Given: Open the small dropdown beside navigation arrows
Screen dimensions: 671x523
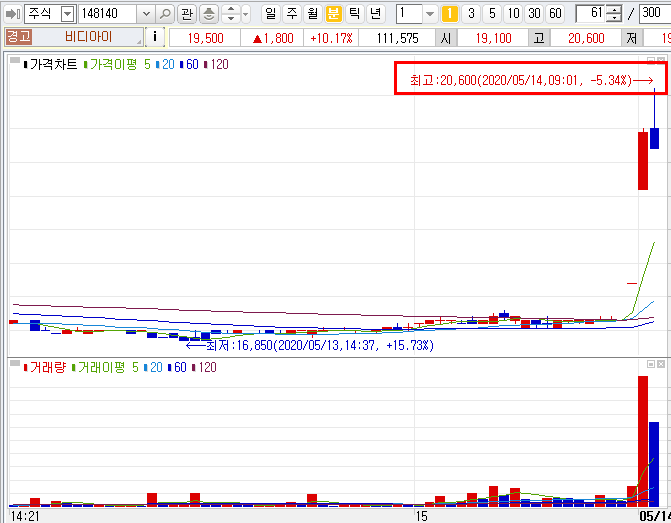Looking at the screenshot, I should (x=246, y=14).
